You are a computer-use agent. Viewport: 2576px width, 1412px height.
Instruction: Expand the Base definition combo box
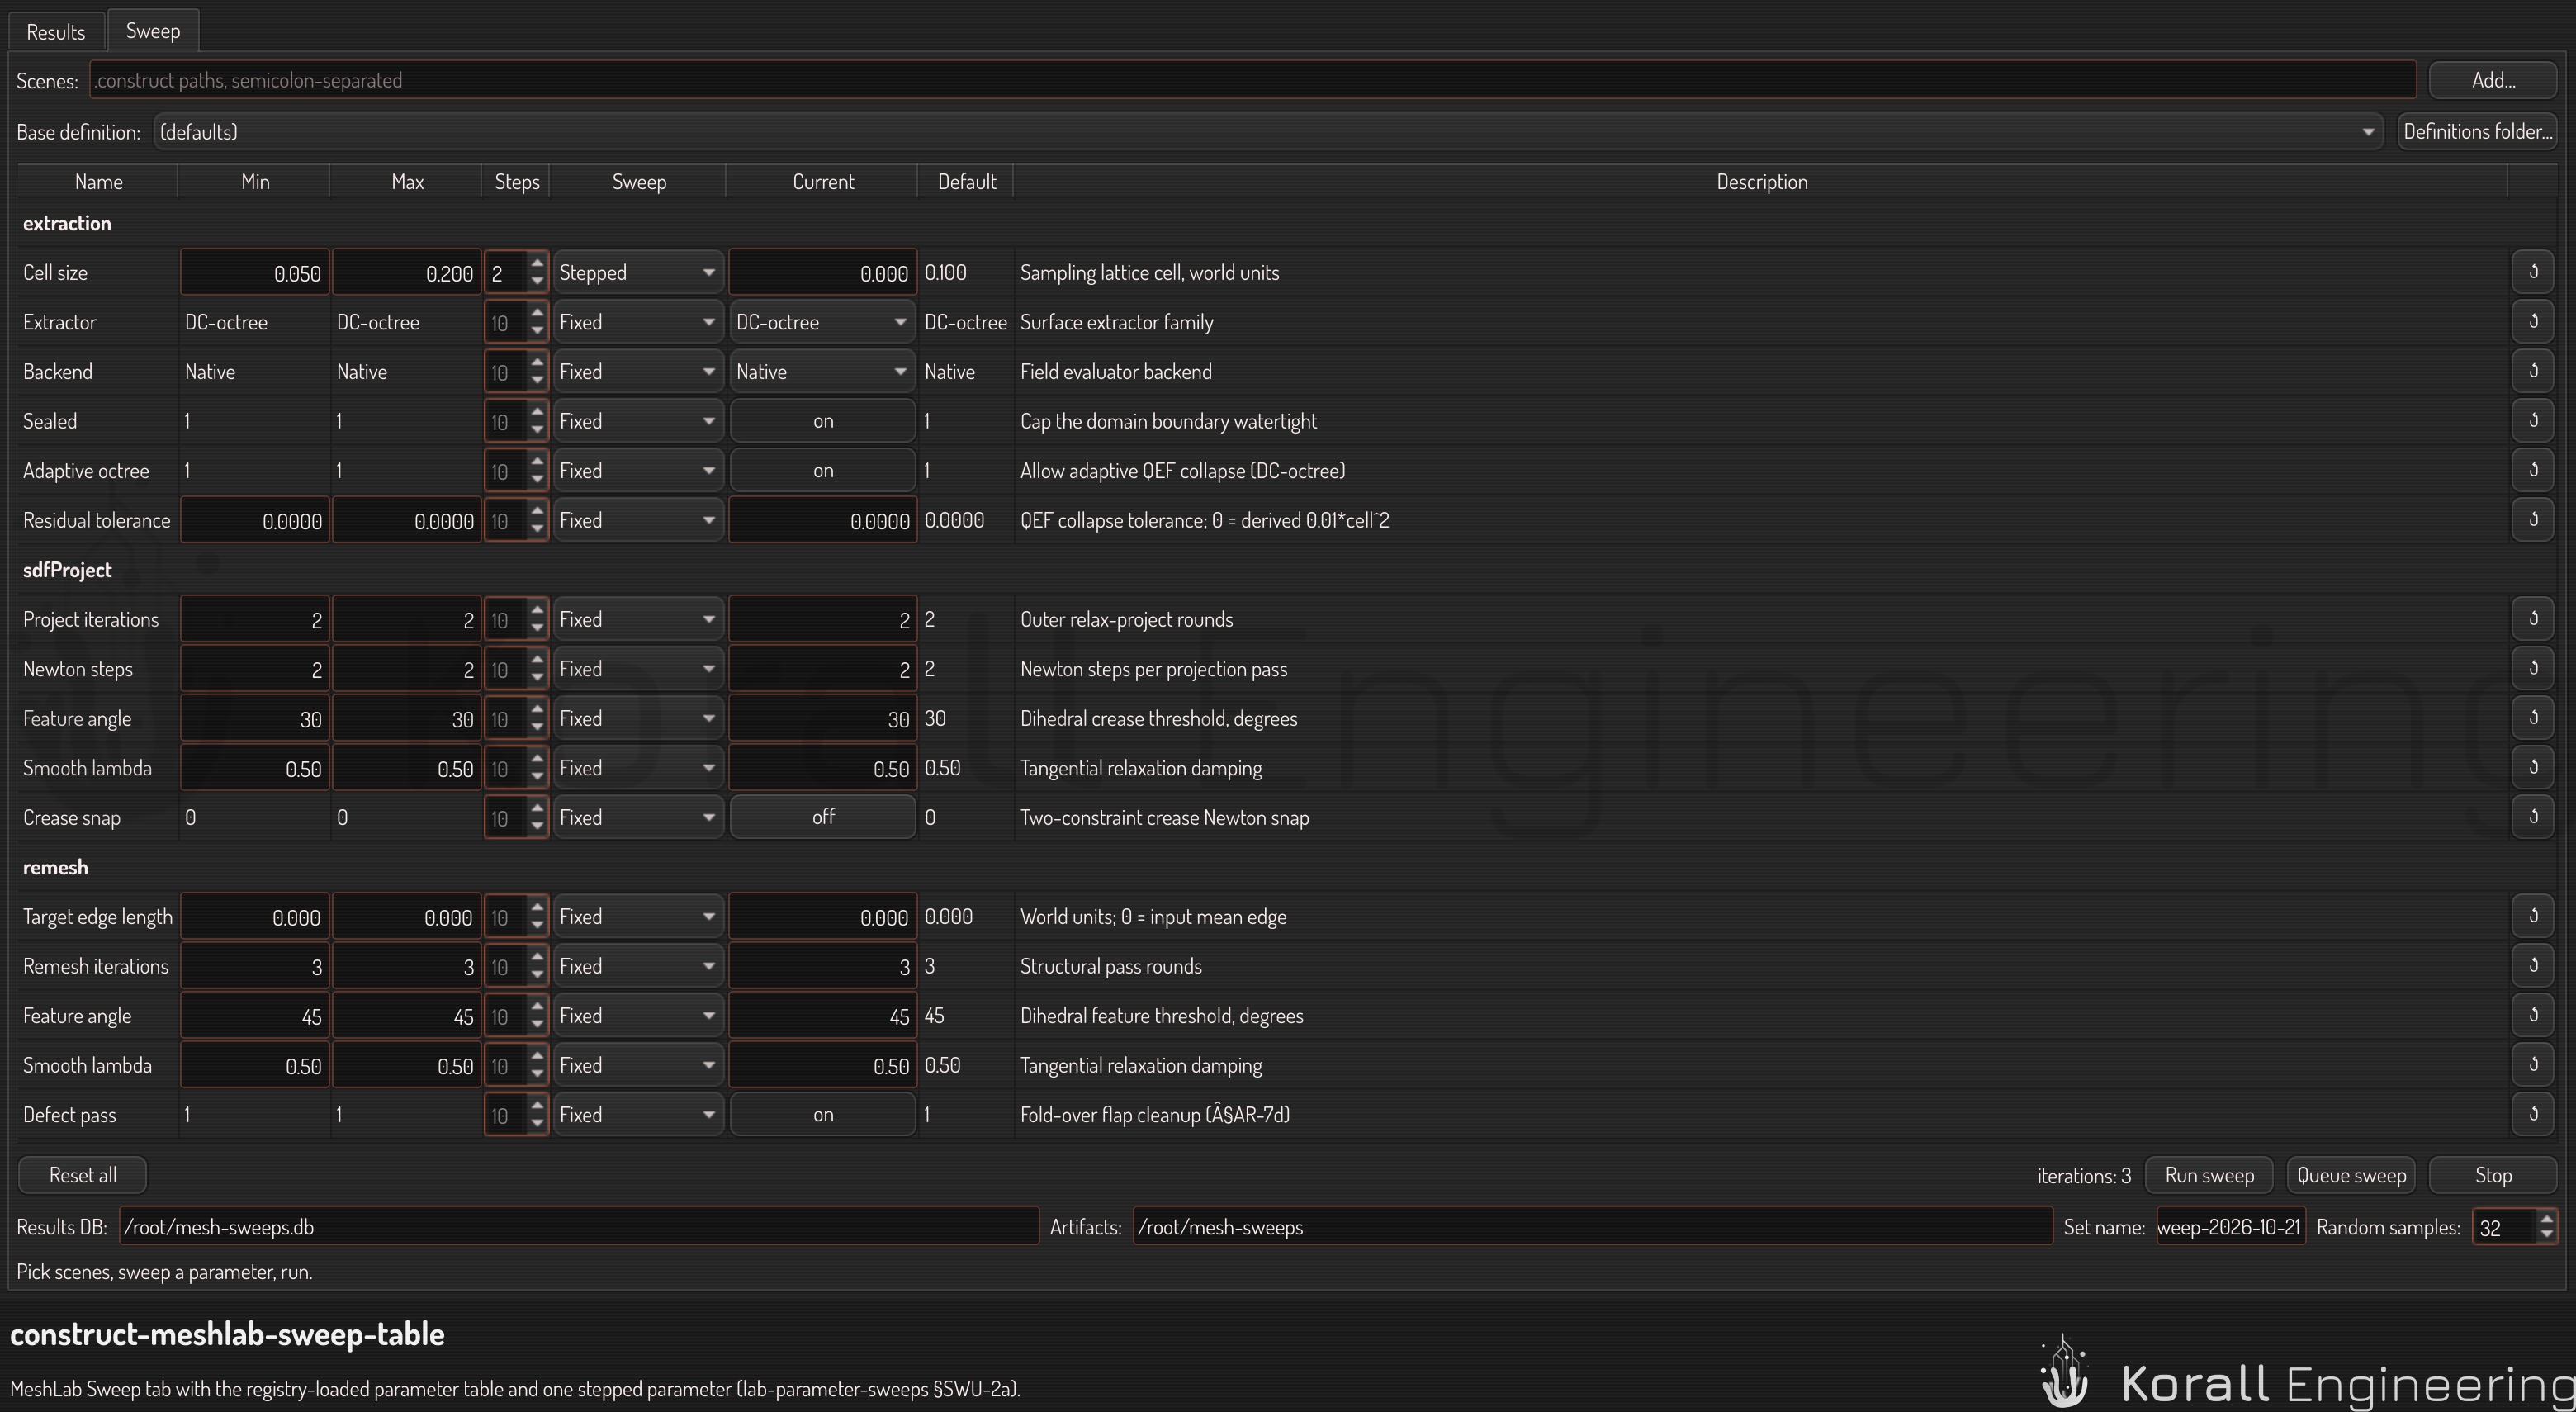[1268, 132]
